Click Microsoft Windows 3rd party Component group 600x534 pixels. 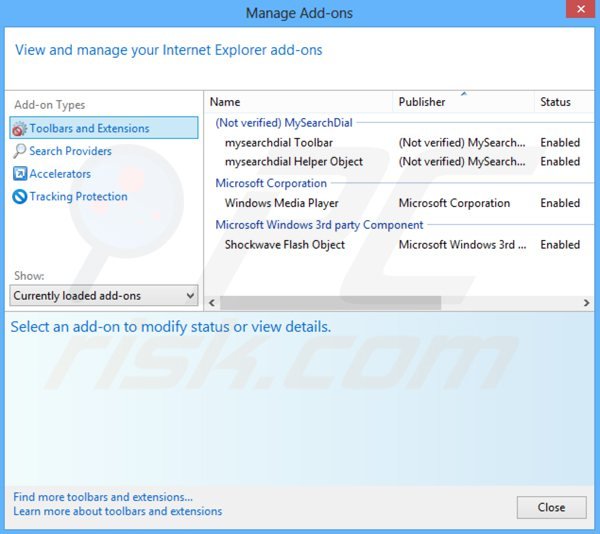[319, 225]
